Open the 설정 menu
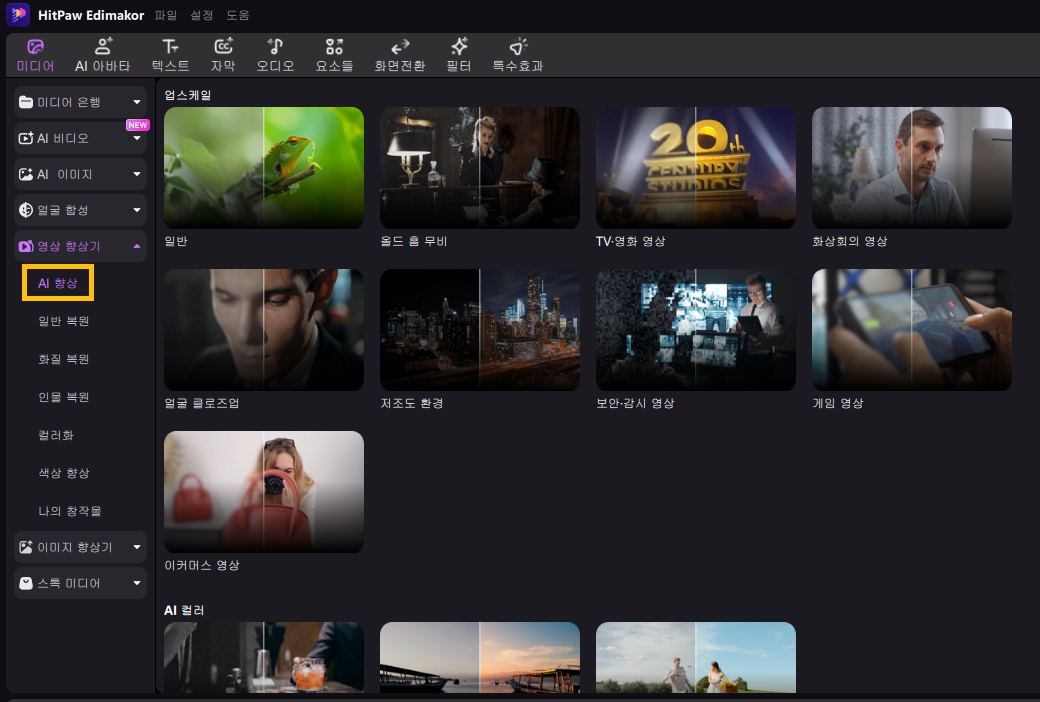Screen dimensions: 1040x702 click(x=201, y=15)
